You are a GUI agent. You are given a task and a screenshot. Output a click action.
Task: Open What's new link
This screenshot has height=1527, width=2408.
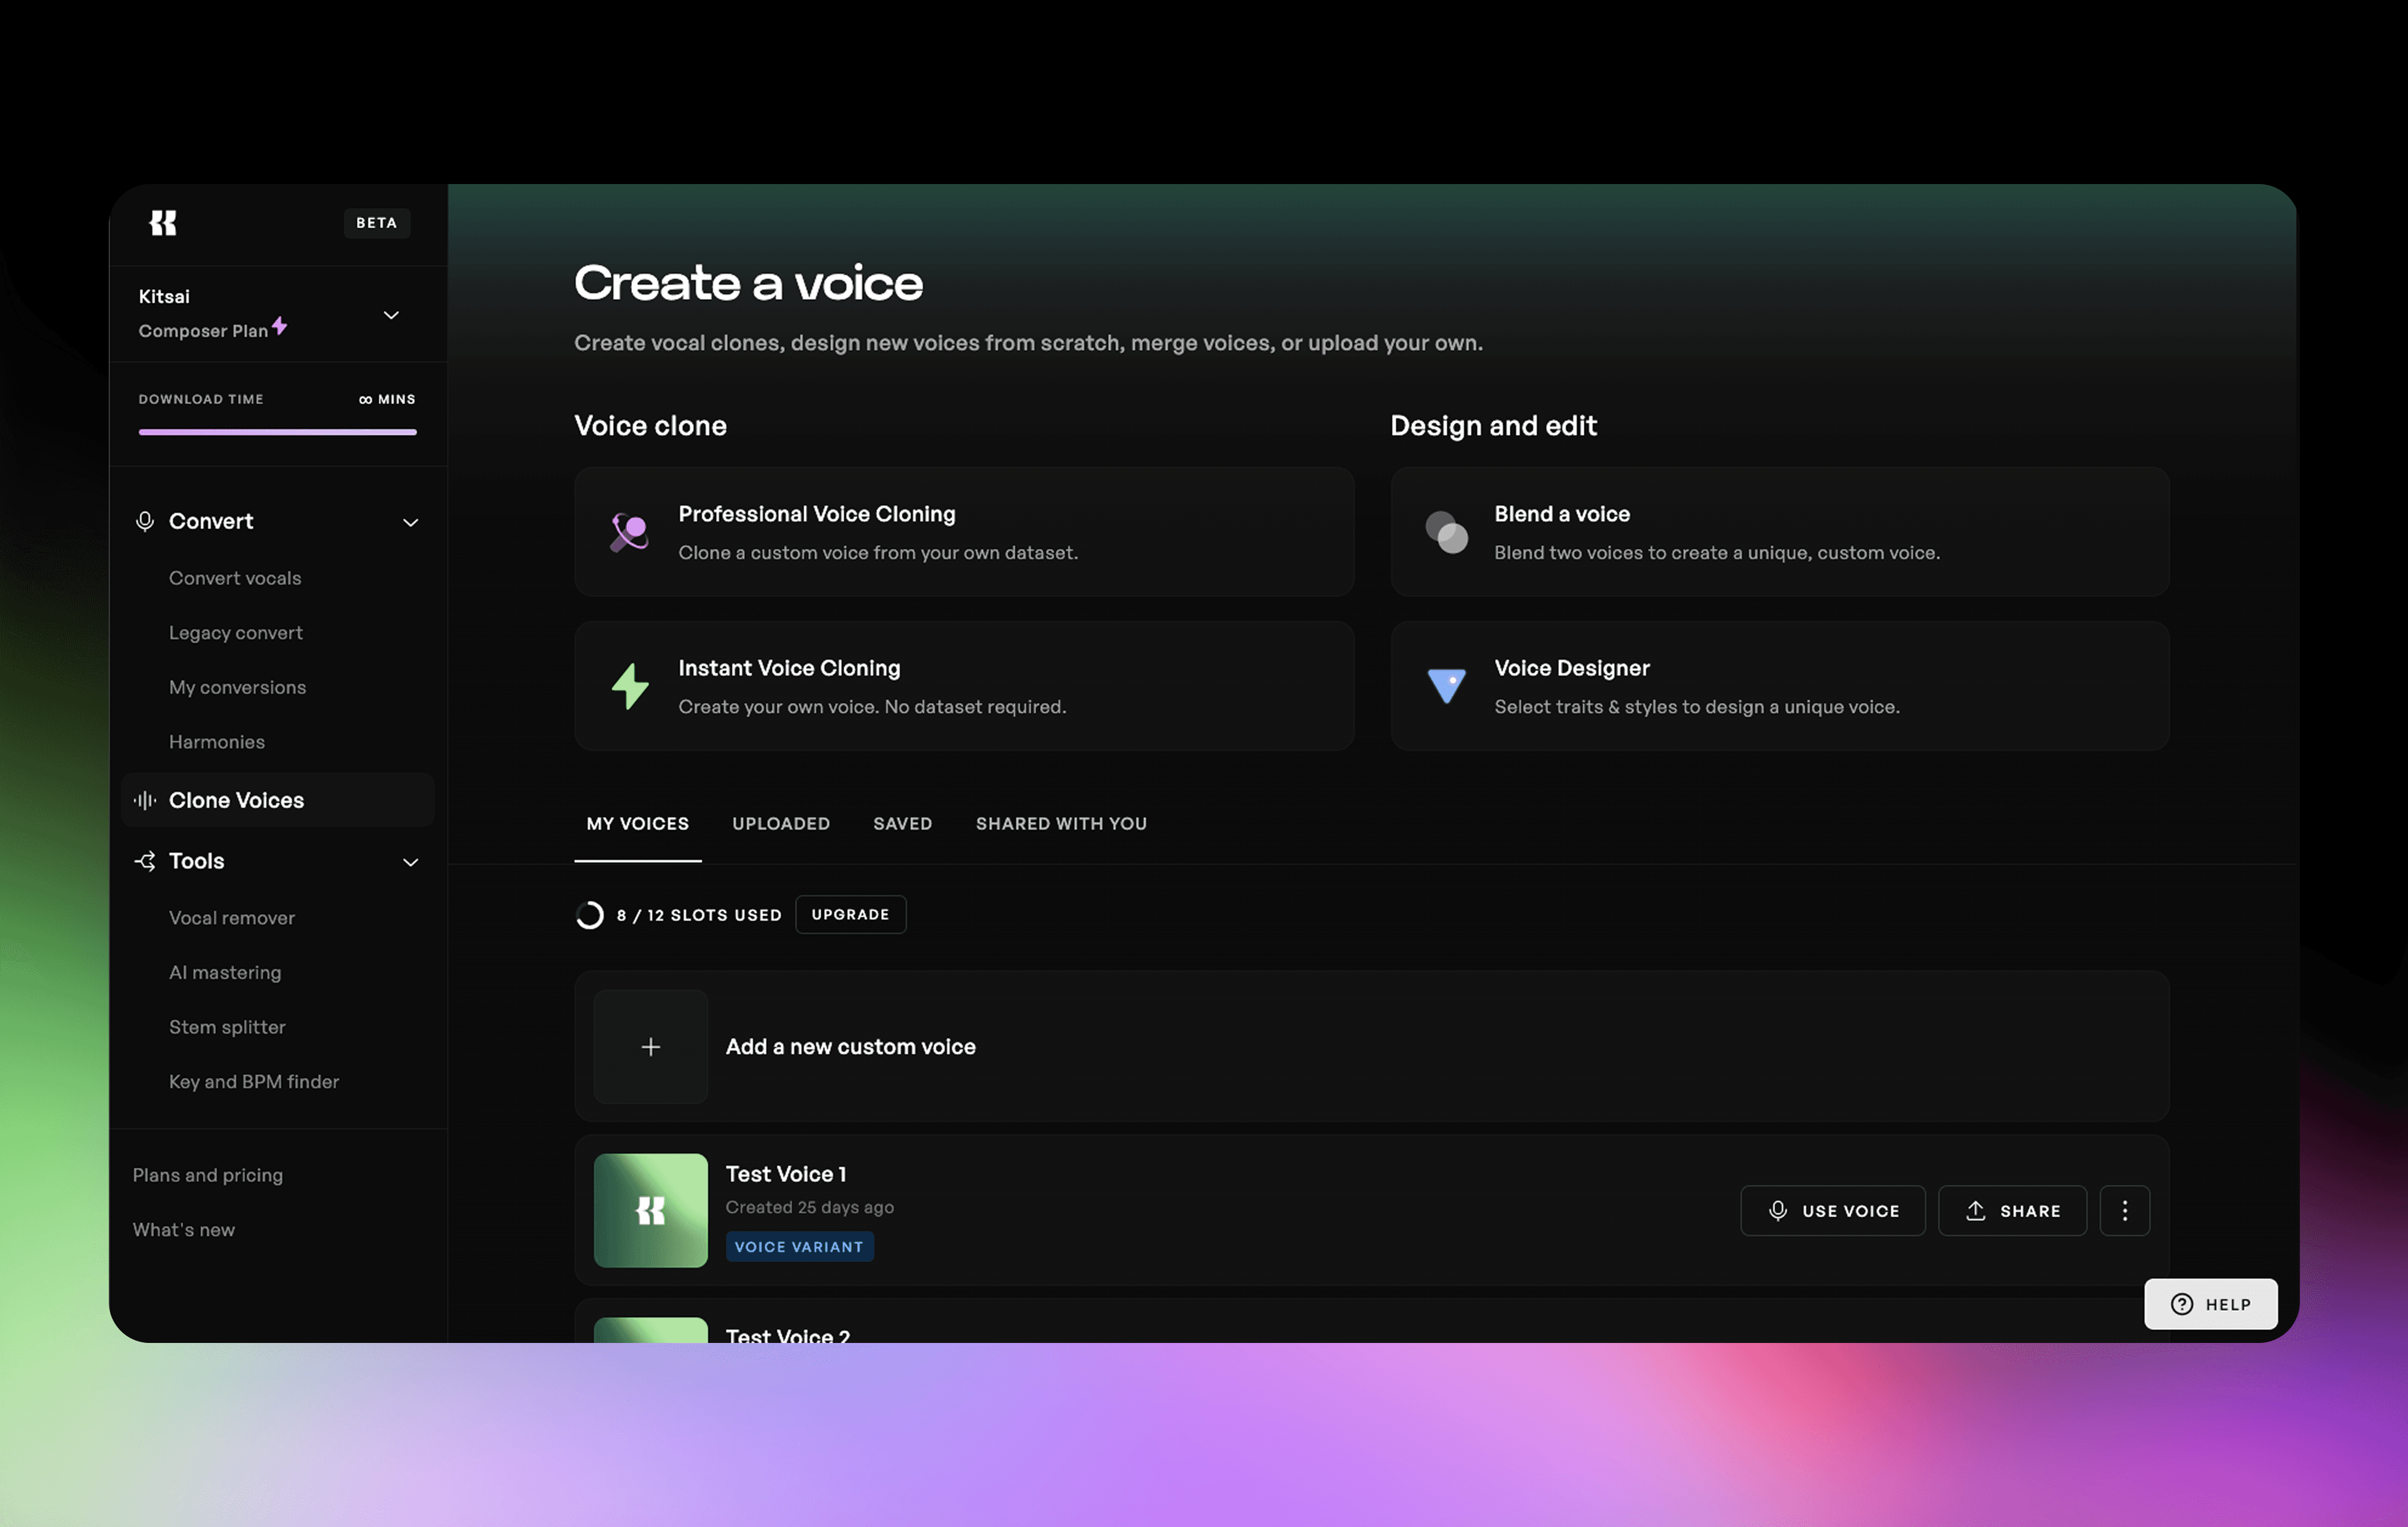click(x=184, y=1230)
